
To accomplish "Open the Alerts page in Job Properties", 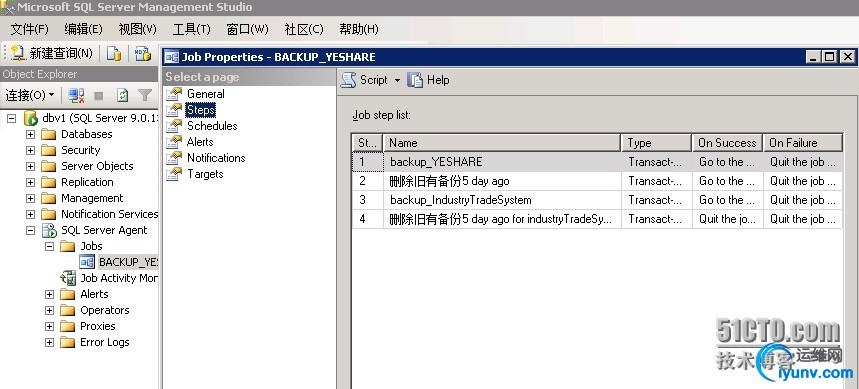I will tap(200, 142).
